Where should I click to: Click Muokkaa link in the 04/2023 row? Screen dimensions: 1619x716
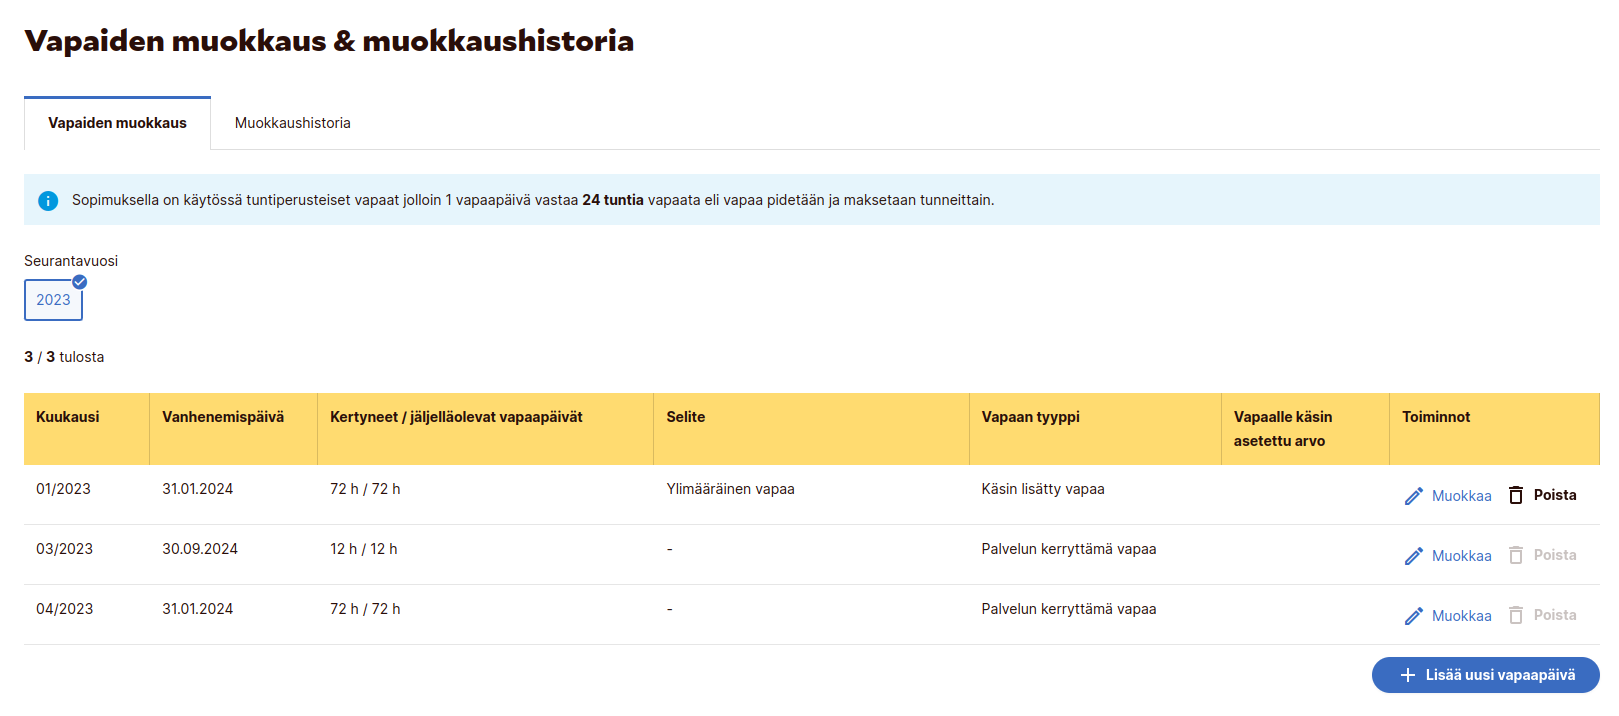[1461, 616]
